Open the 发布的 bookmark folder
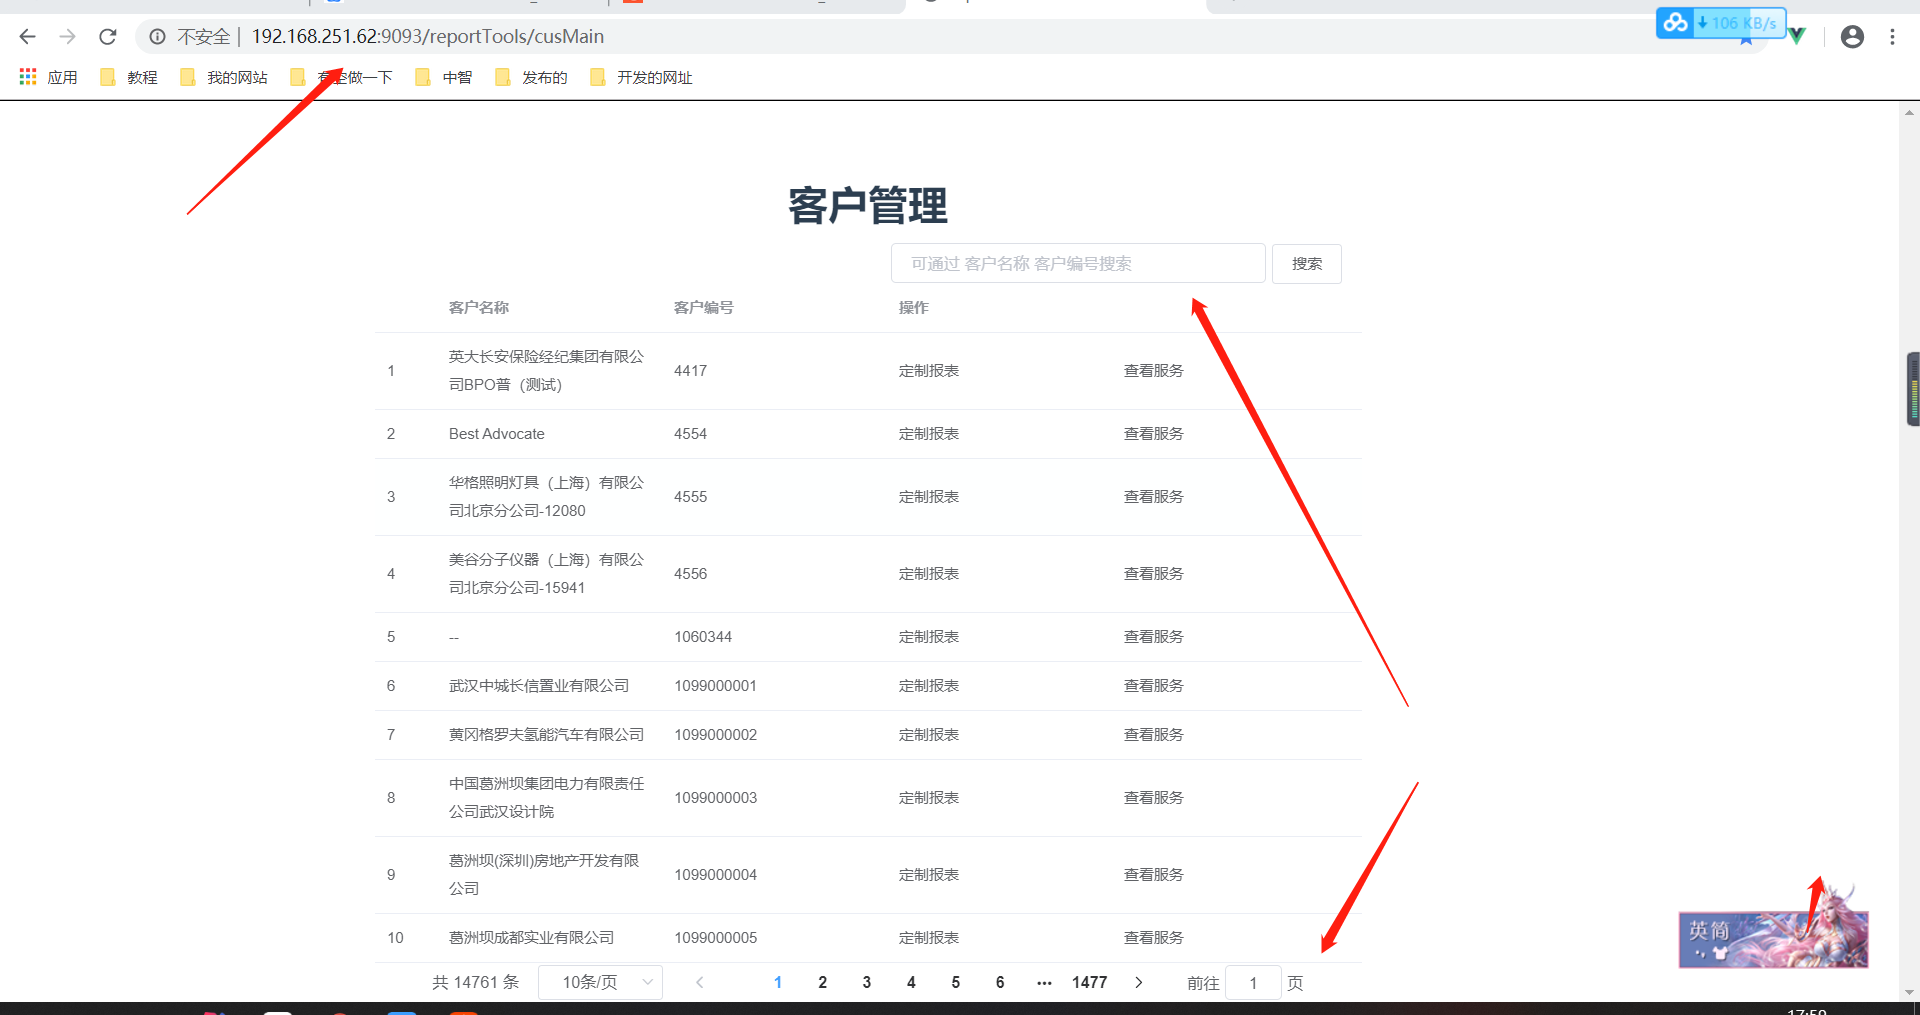 coord(531,77)
